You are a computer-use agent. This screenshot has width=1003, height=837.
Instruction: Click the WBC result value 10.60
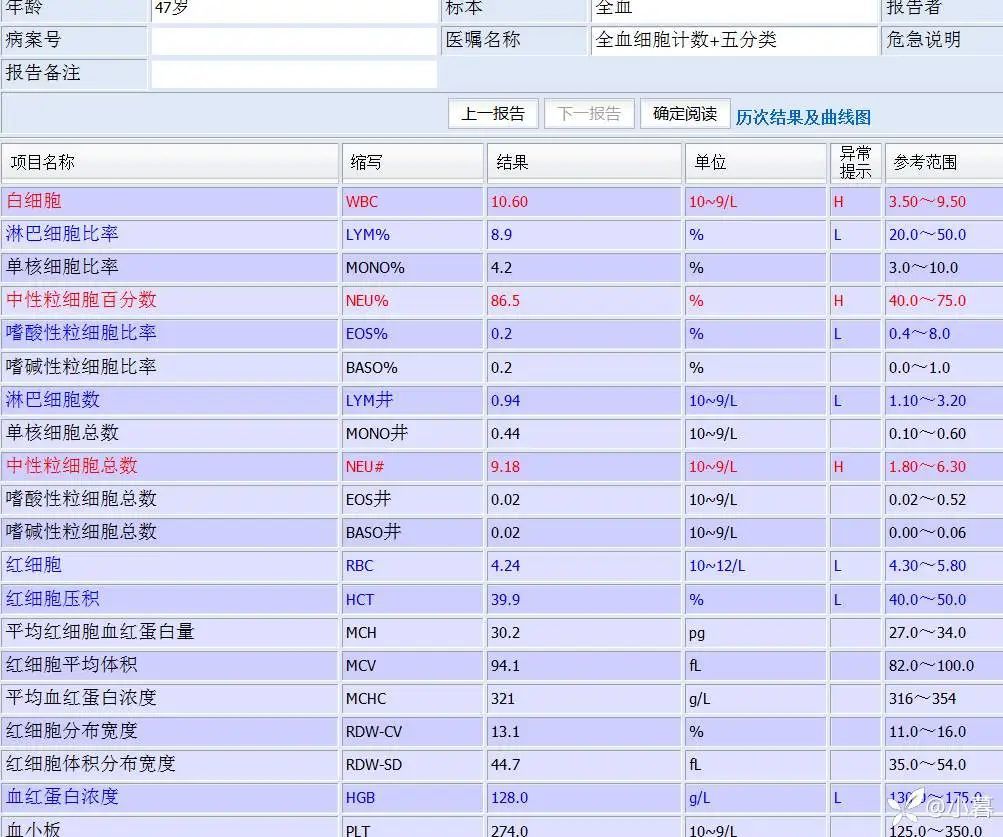(x=509, y=202)
